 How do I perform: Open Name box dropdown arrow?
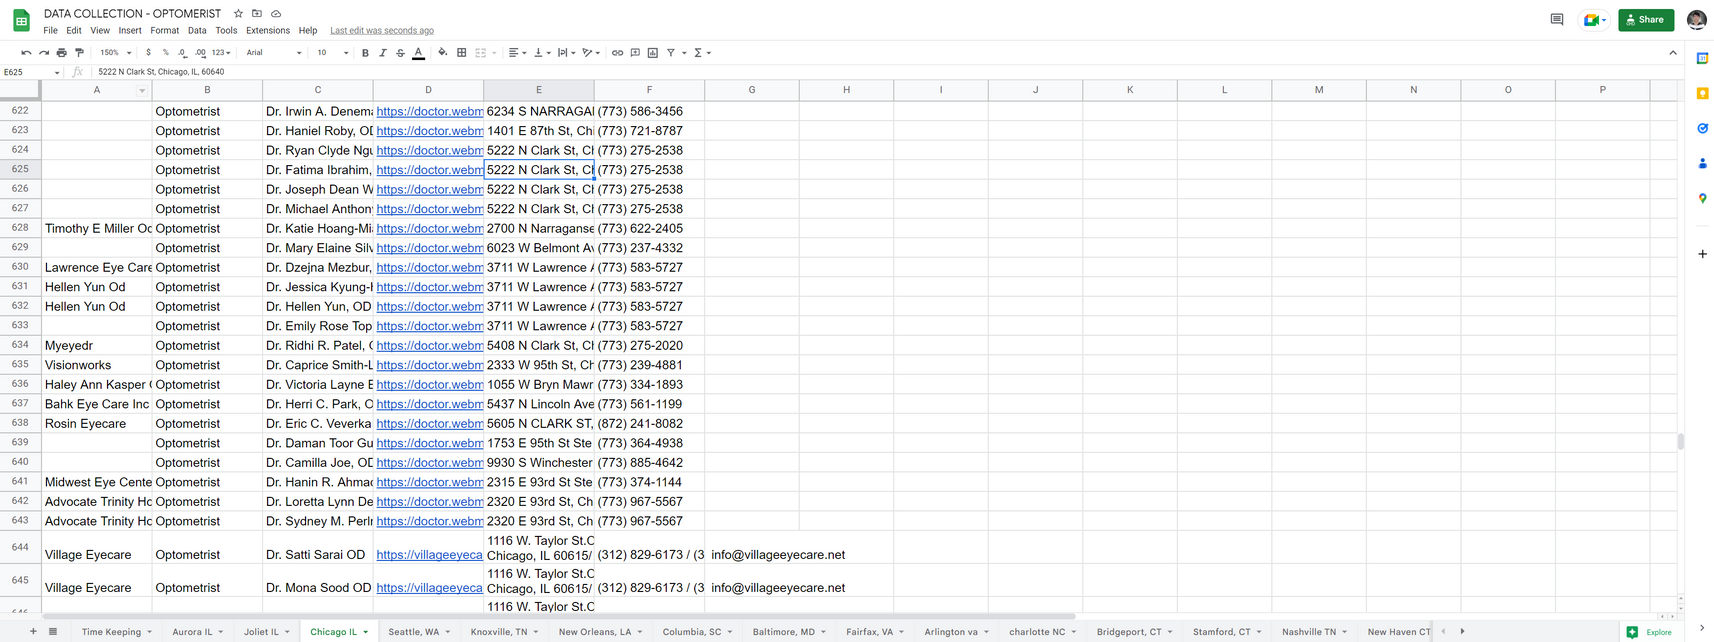(57, 72)
